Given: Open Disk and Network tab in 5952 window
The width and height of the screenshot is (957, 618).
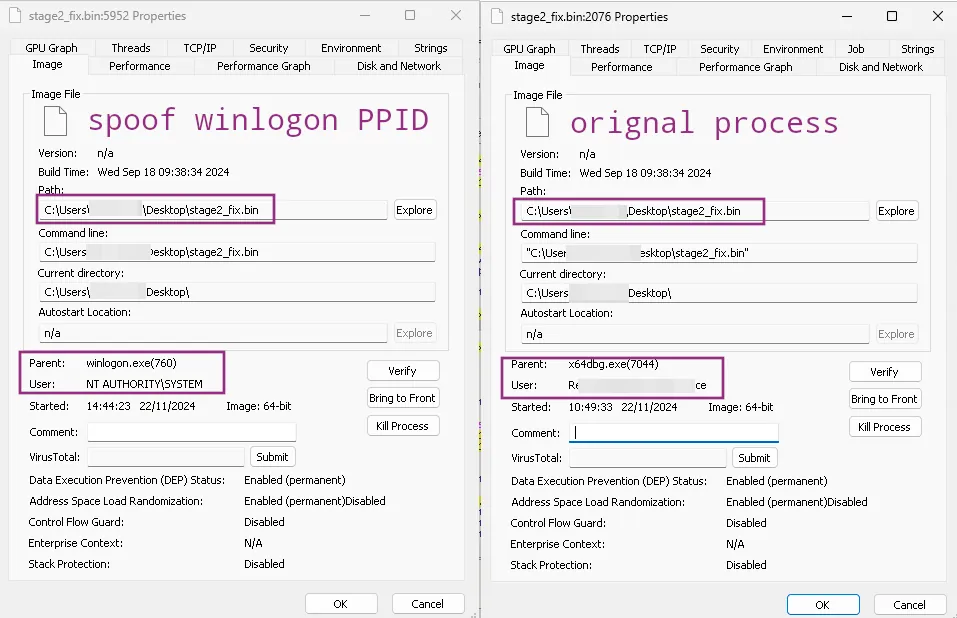Looking at the screenshot, I should tap(399, 66).
